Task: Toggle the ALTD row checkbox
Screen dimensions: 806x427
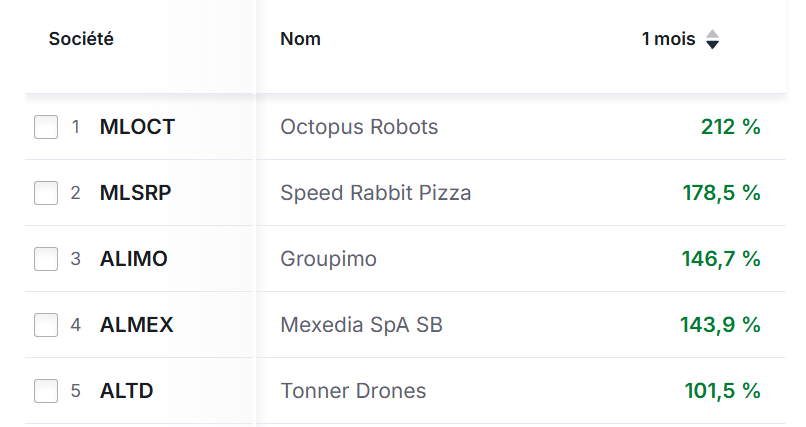Action: pyautogui.click(x=46, y=391)
